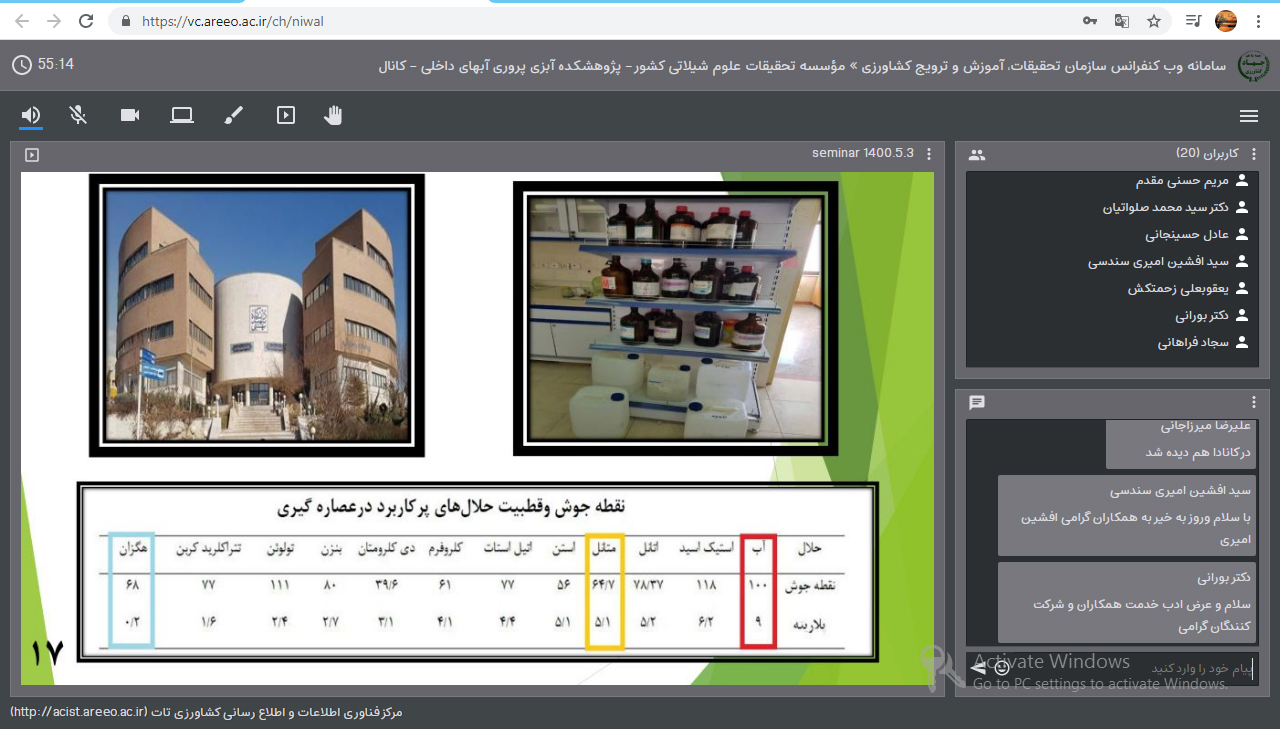This screenshot has width=1280, height=729.
Task: Open the emoji picker in chat
Action: 1002,667
